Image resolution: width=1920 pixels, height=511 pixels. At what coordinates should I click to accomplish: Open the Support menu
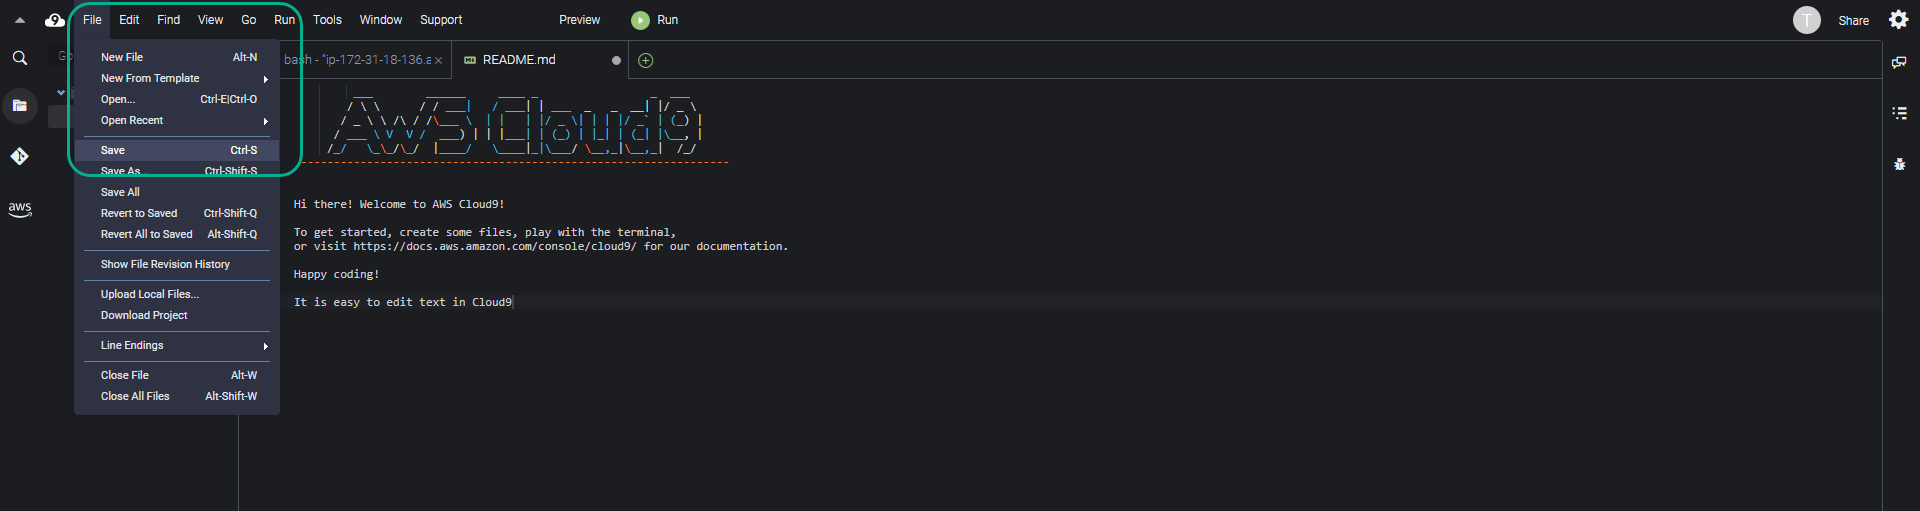tap(441, 20)
